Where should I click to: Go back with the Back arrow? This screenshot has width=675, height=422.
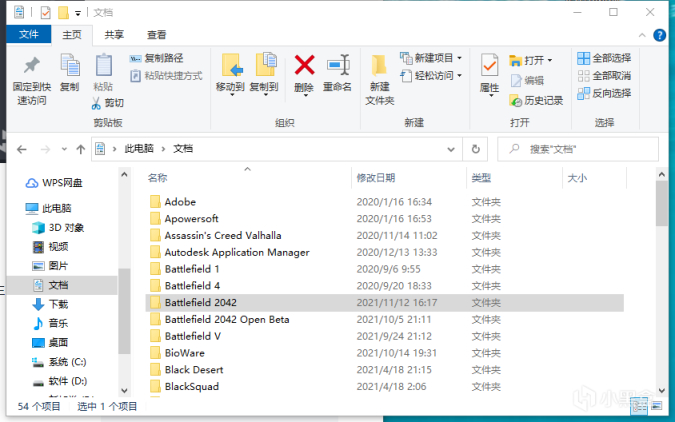[22, 149]
